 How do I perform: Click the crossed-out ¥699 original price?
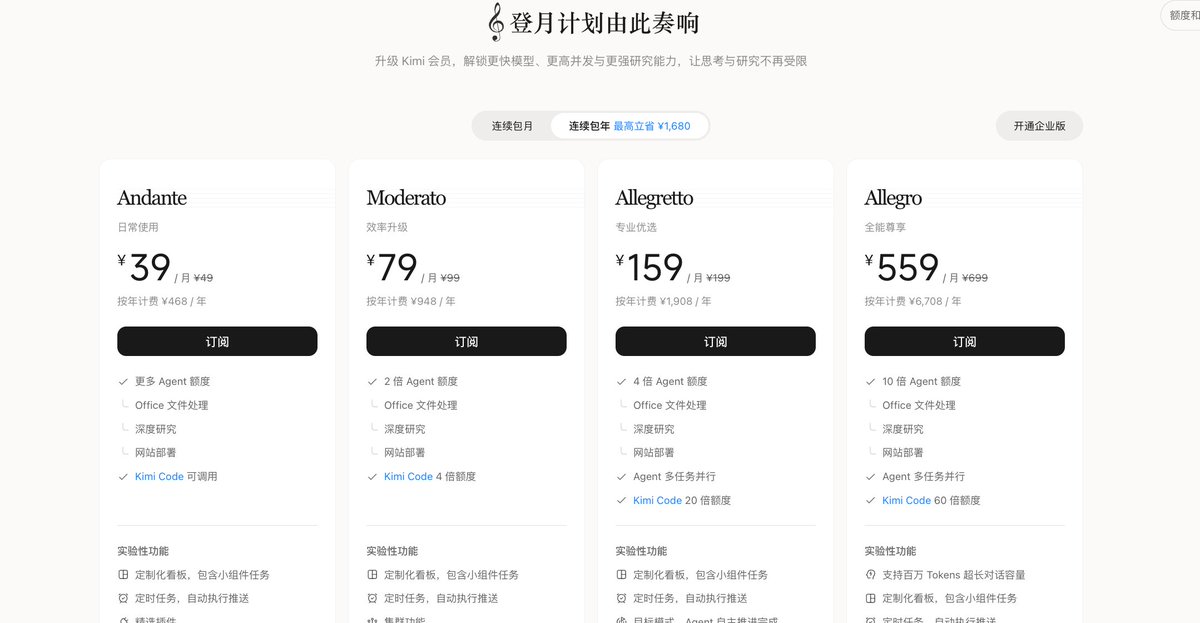pos(974,278)
